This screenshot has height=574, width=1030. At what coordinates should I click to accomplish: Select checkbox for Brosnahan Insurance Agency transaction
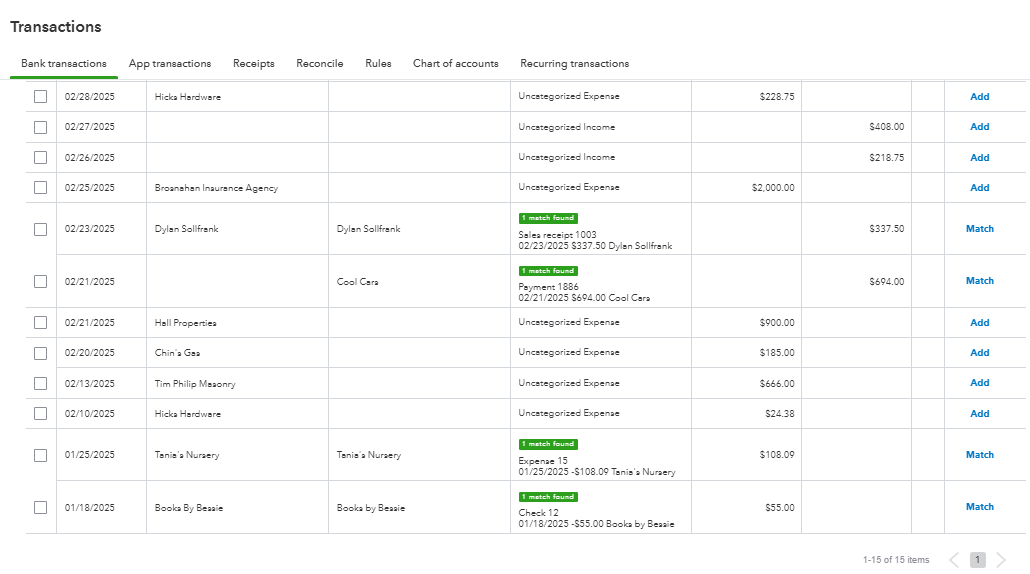pos(40,188)
